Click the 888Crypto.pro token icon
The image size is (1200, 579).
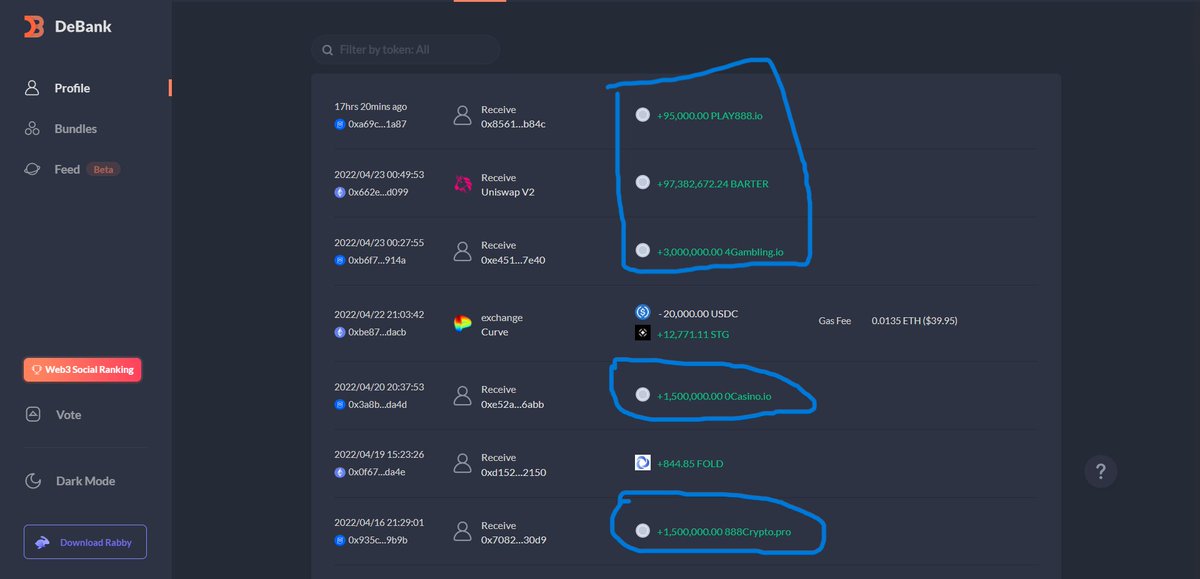click(x=643, y=531)
